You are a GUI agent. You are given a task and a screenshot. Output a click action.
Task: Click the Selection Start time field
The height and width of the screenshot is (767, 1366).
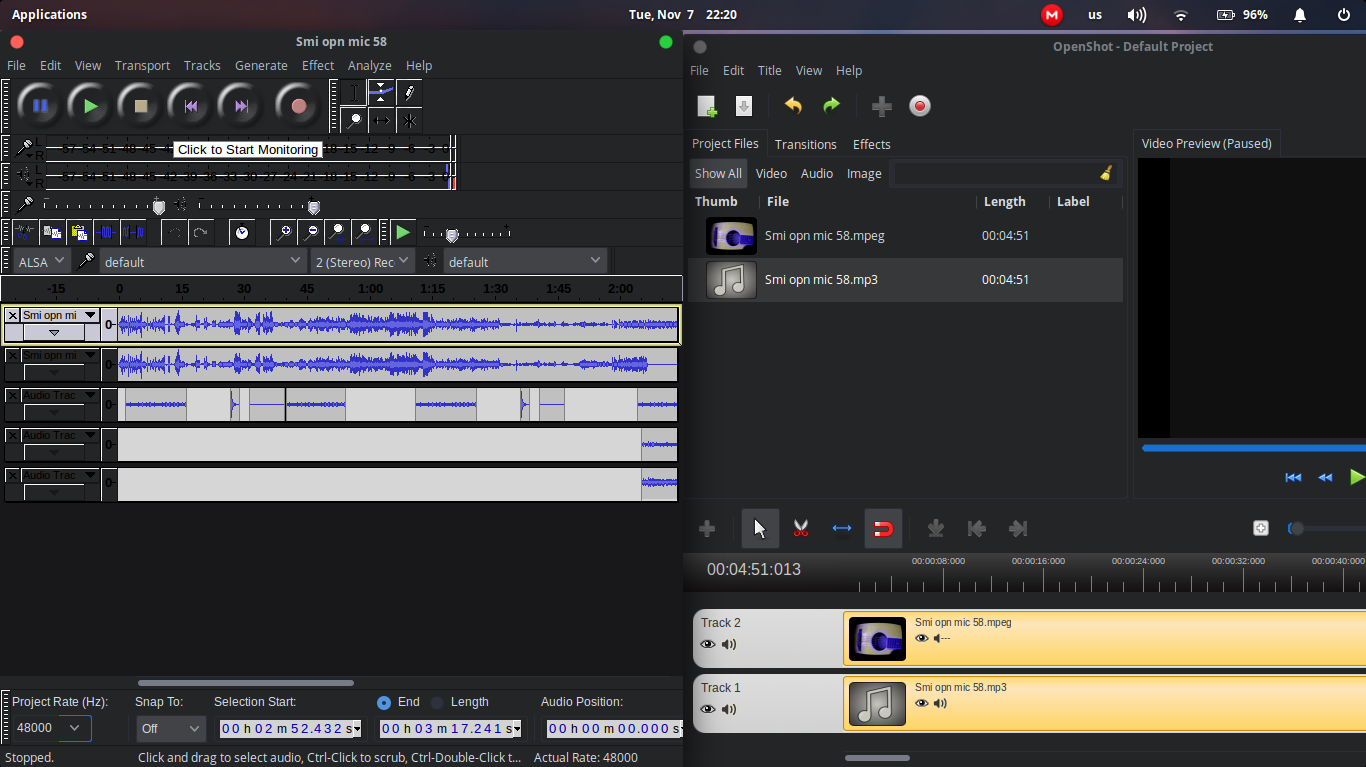click(x=290, y=728)
